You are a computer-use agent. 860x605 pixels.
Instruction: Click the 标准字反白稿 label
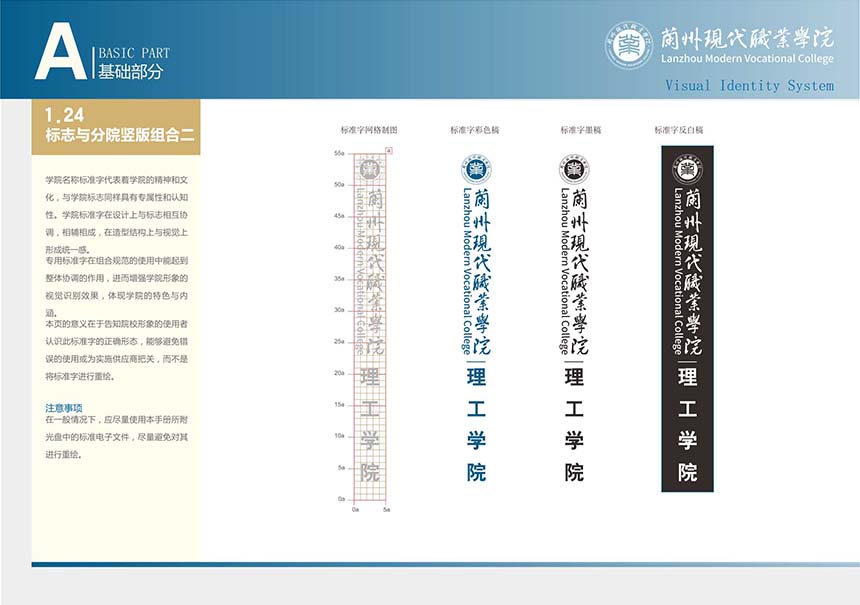click(x=679, y=130)
